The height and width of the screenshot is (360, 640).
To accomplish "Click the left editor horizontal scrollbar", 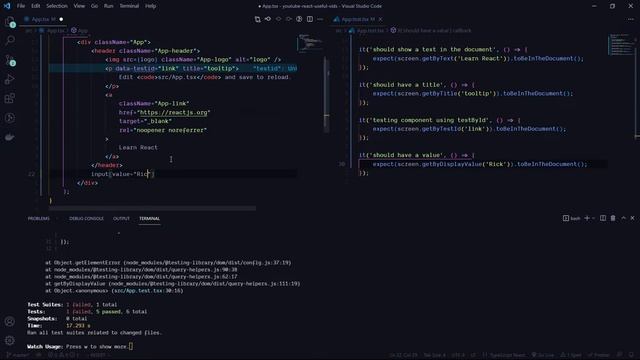I will coord(152,208).
